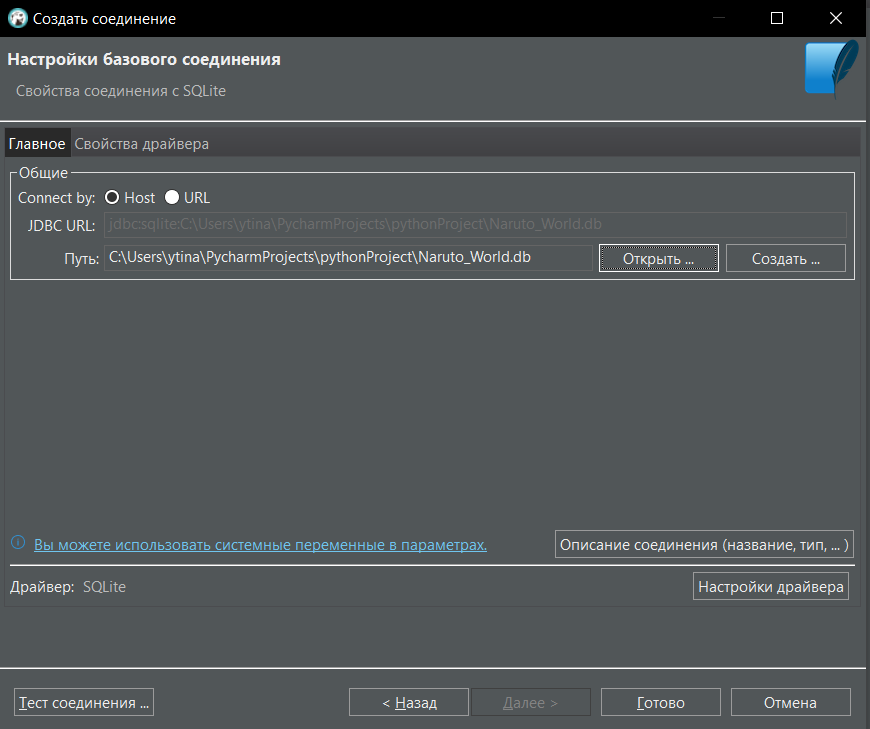Image resolution: width=870 pixels, height=729 pixels.
Task: Switch to Главное tab
Action: tap(37, 144)
